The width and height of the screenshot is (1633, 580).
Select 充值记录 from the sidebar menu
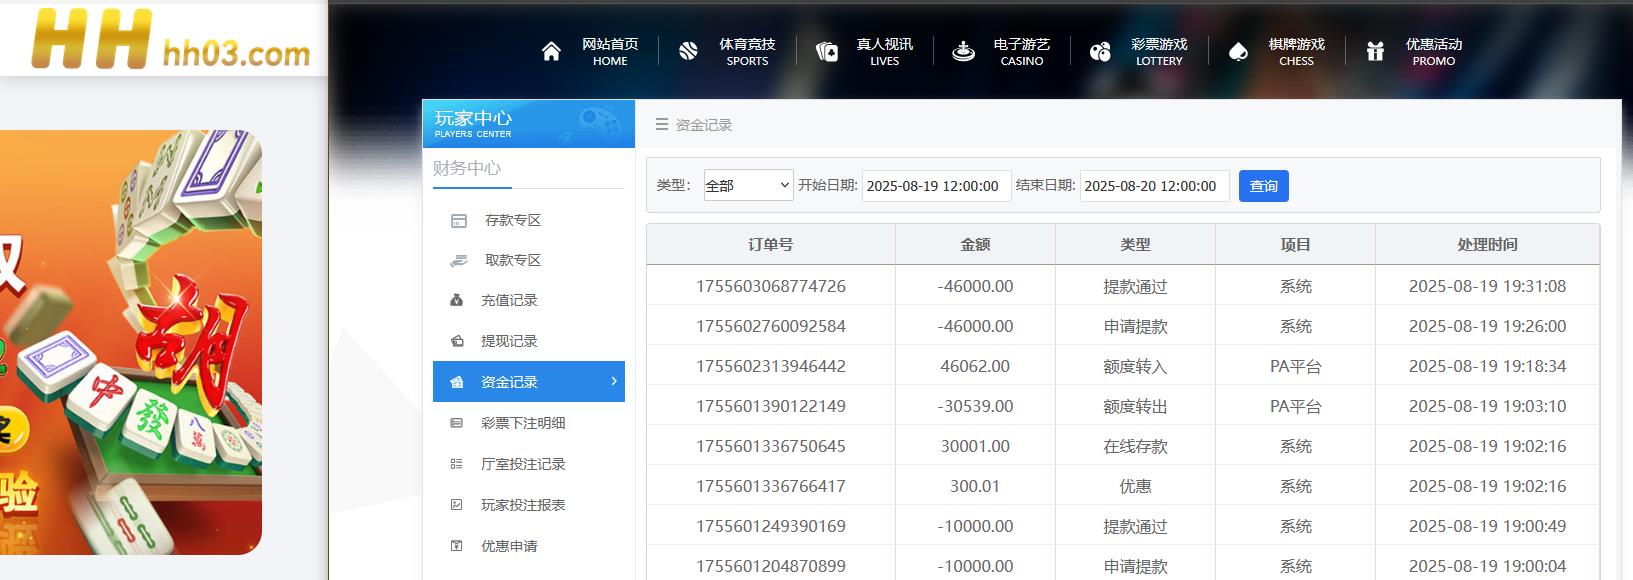pyautogui.click(x=509, y=300)
